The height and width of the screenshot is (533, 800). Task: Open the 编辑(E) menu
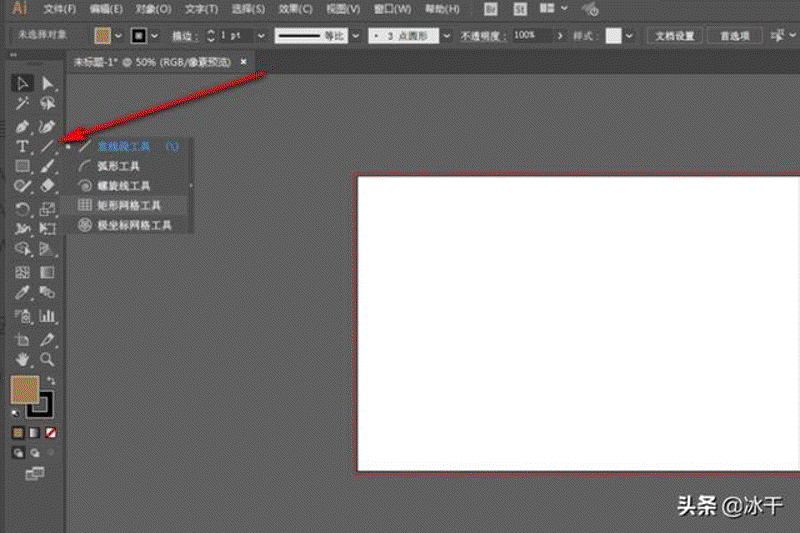point(106,9)
